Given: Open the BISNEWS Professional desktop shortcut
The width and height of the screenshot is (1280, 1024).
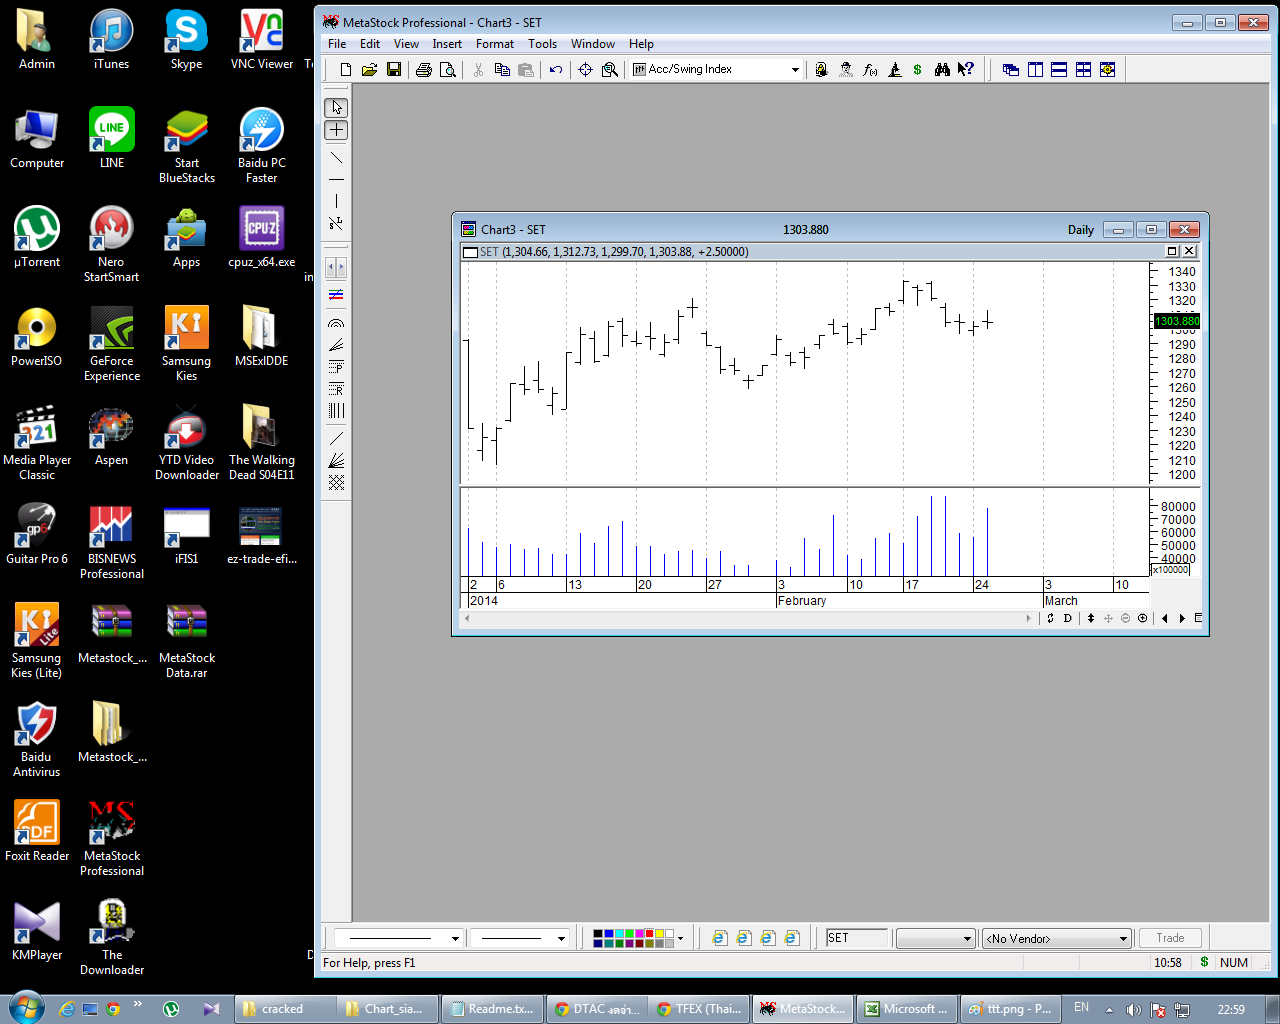Looking at the screenshot, I should pos(112,542).
